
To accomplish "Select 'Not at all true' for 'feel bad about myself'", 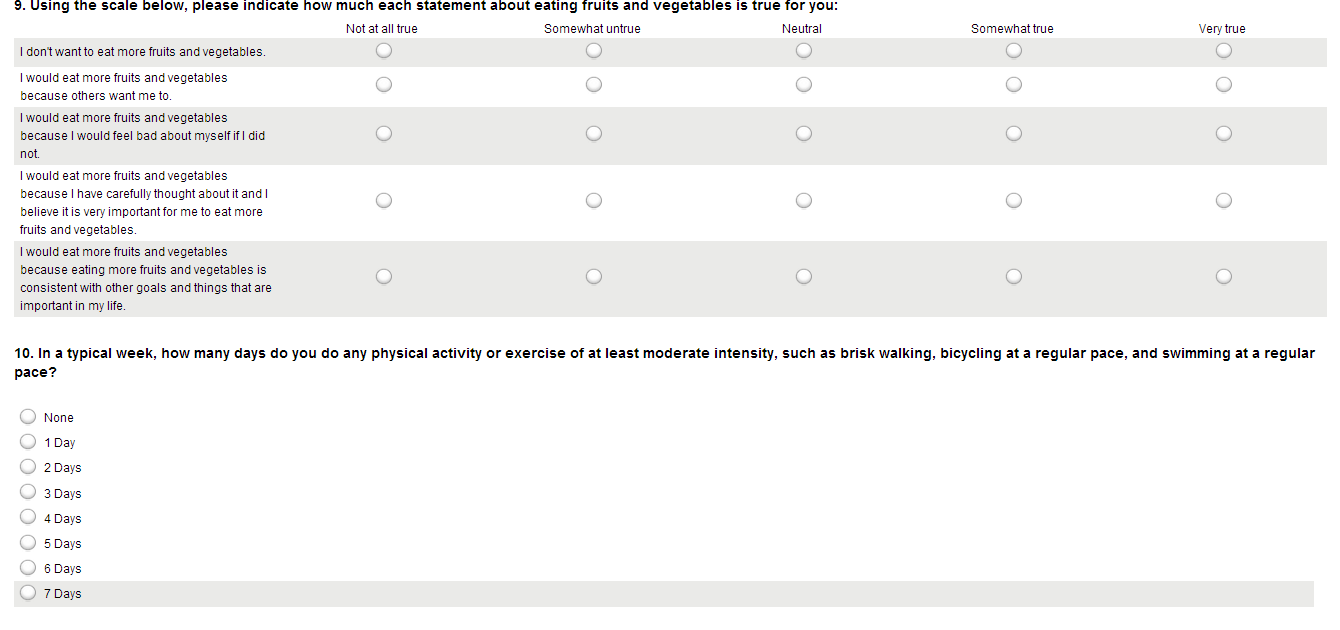I will pyautogui.click(x=384, y=133).
